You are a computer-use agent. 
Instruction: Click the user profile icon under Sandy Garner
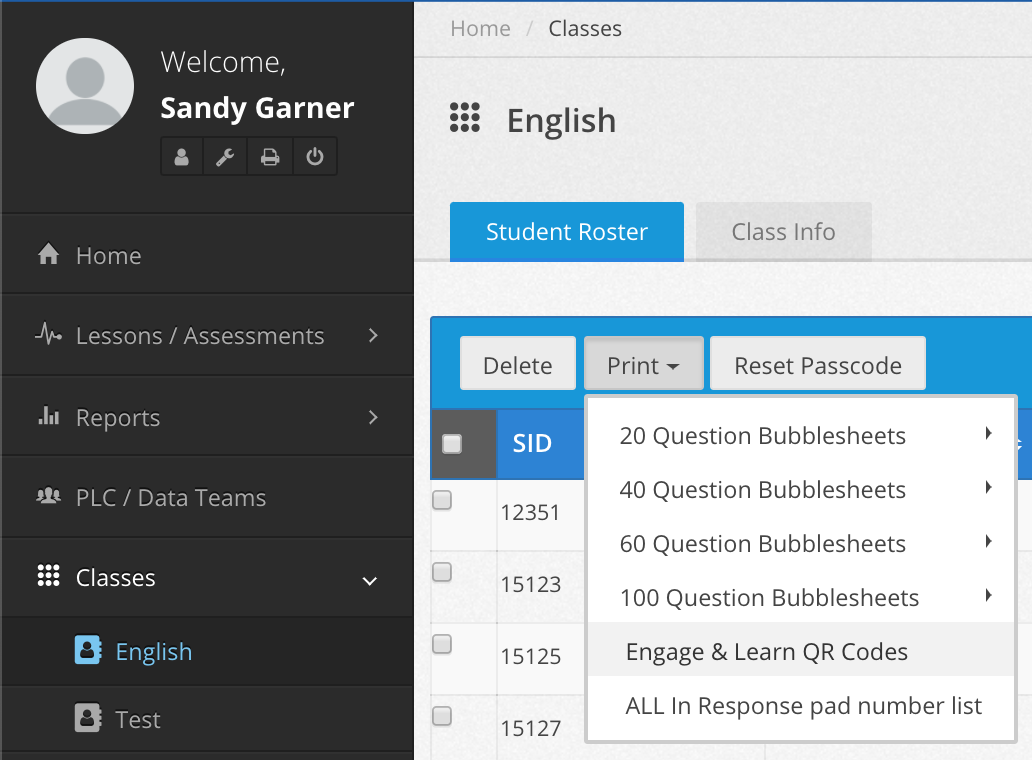[182, 157]
